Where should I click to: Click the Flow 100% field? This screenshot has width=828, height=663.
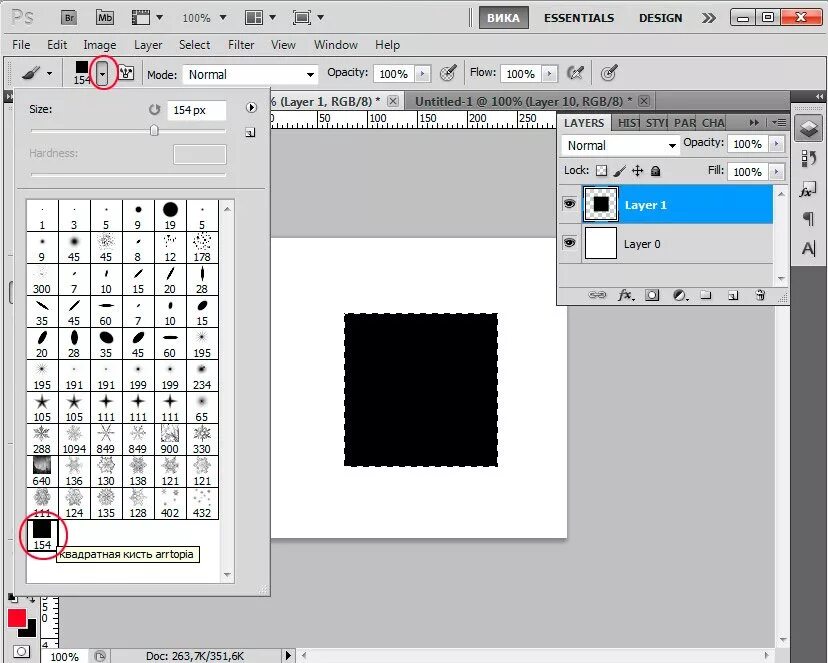[x=521, y=74]
